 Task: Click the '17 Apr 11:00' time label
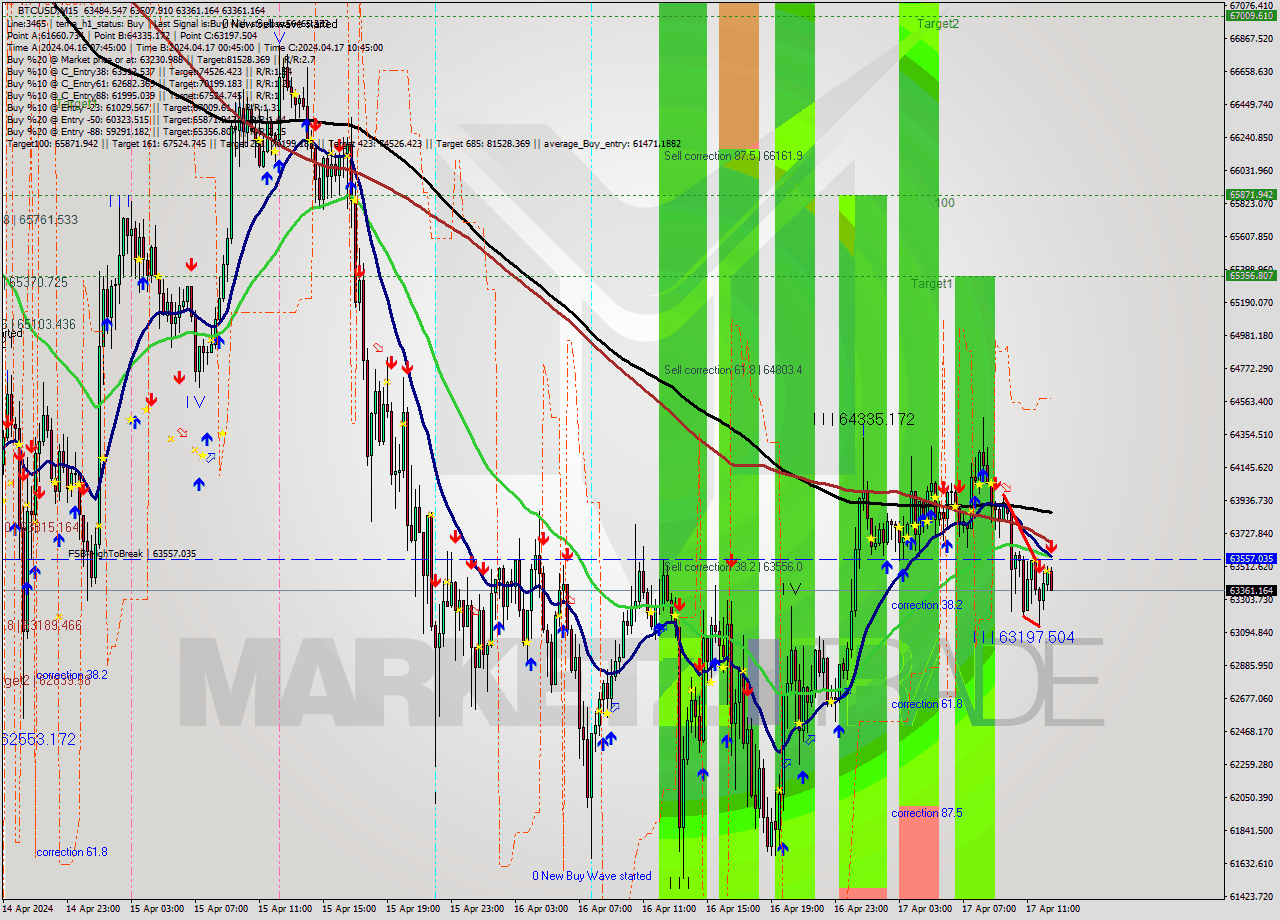(1054, 909)
